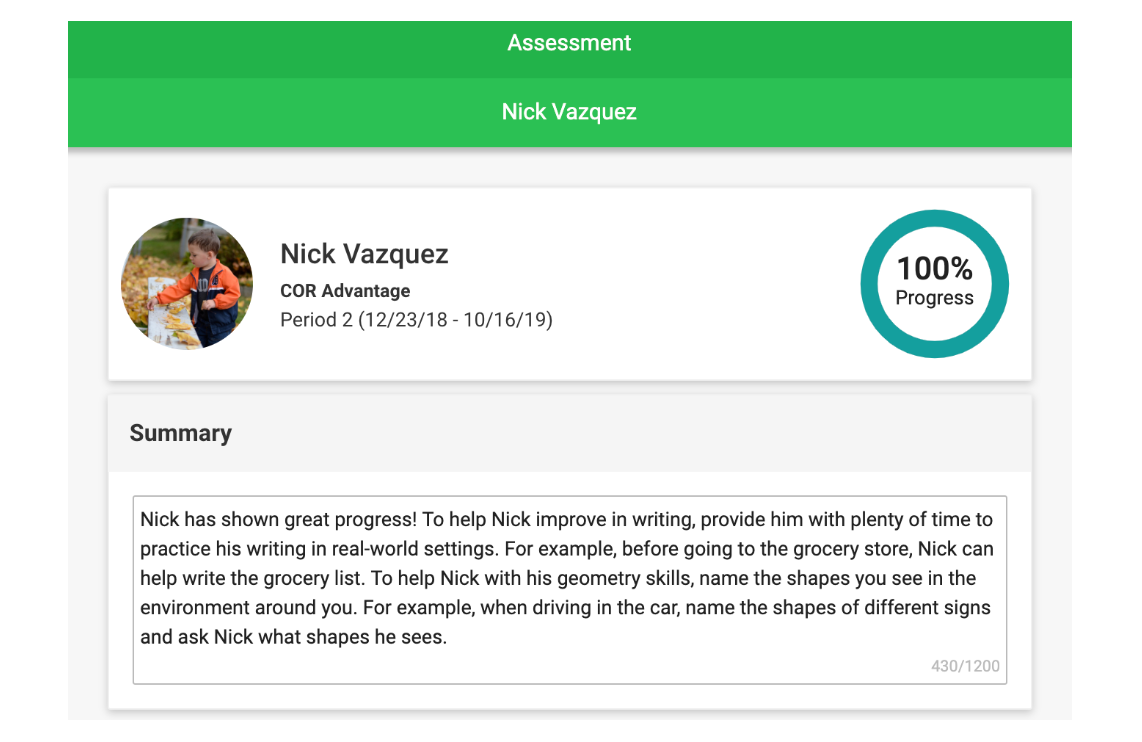Select the COR Advantage label
The width and height of the screenshot is (1142, 742).
(345, 291)
